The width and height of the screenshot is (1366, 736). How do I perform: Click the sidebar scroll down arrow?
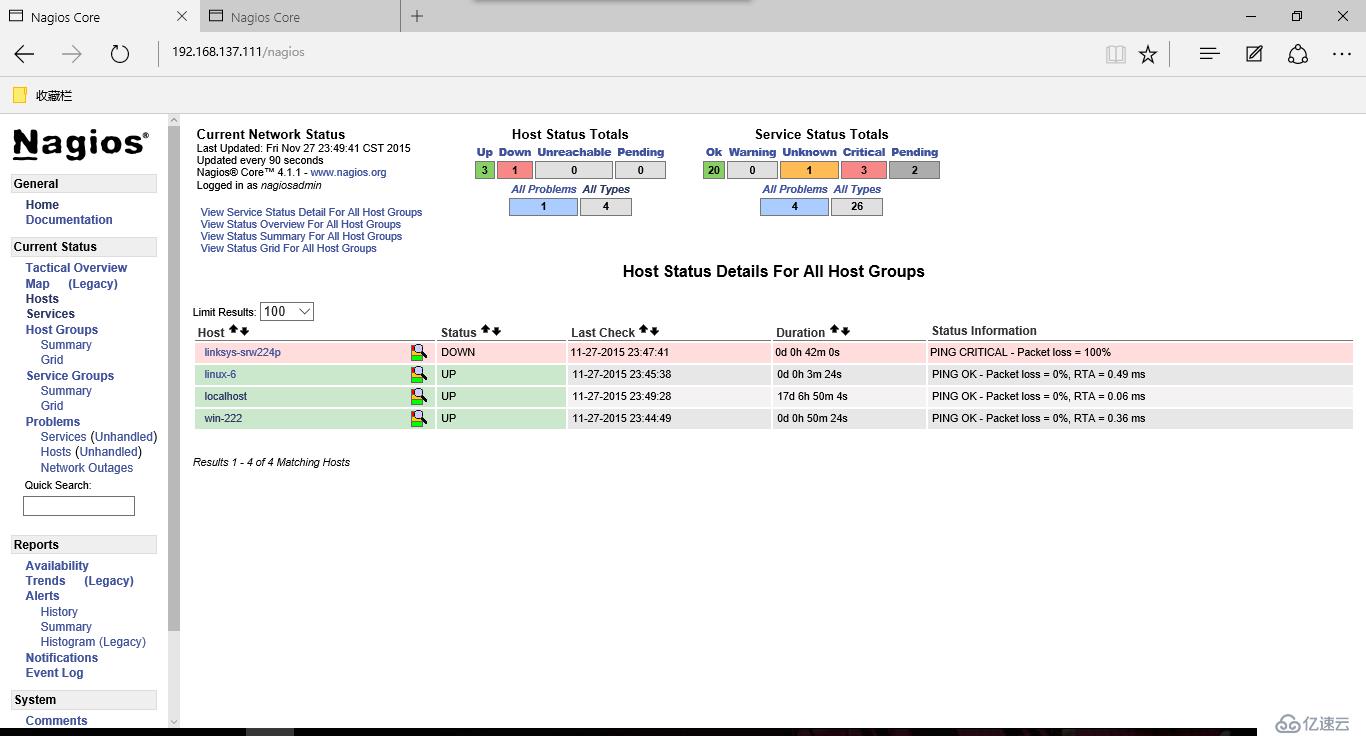pos(173,721)
